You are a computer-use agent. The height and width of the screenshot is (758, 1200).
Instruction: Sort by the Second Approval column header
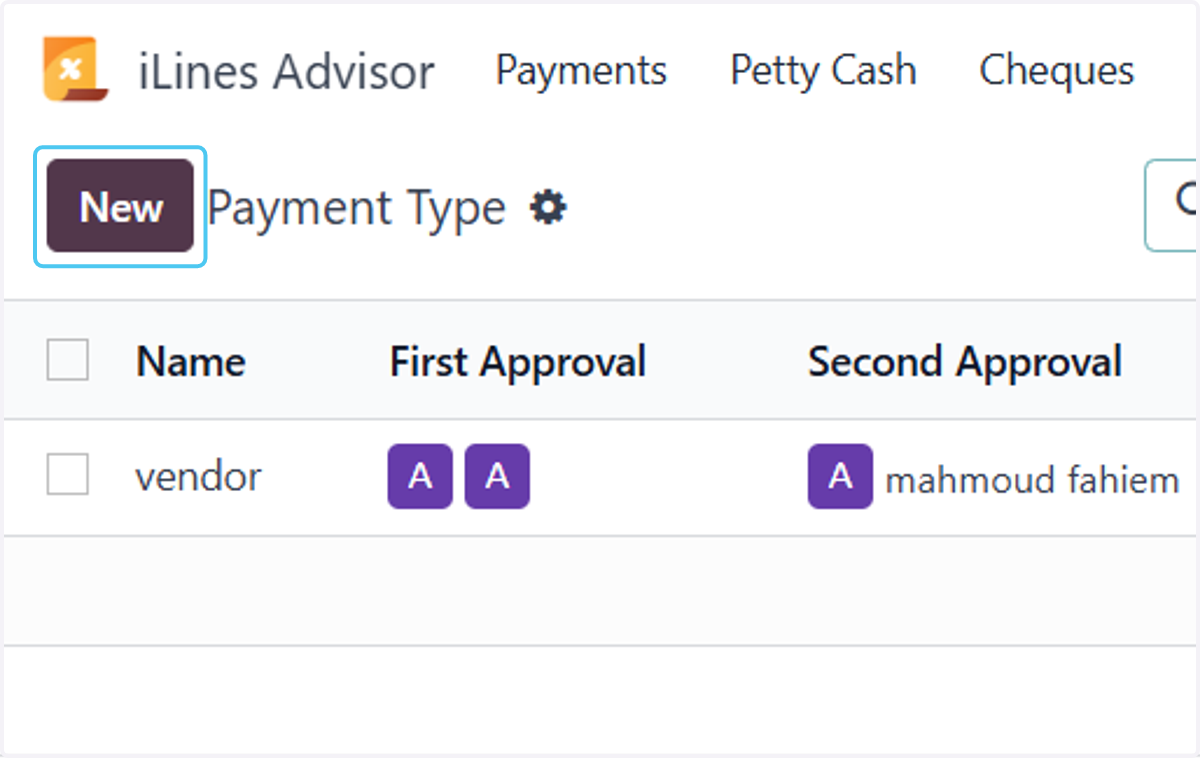click(965, 361)
